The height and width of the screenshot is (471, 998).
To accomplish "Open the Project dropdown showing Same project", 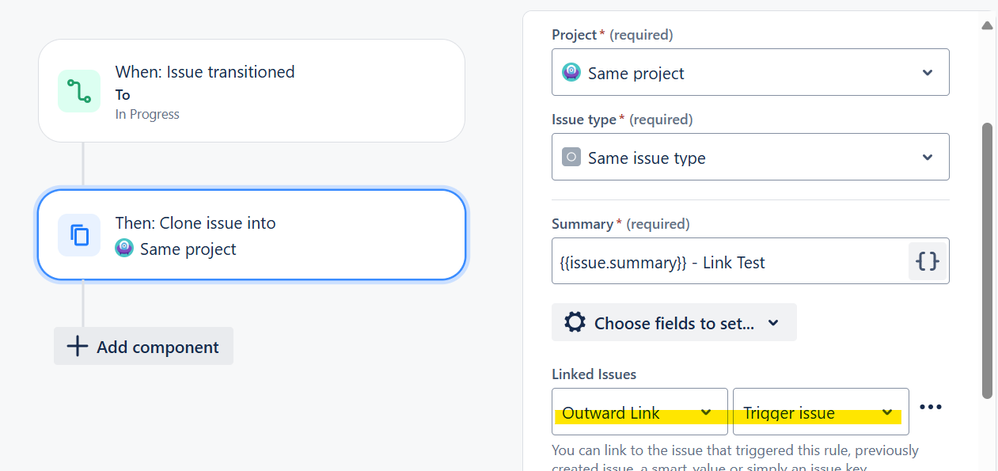I will tap(750, 73).
